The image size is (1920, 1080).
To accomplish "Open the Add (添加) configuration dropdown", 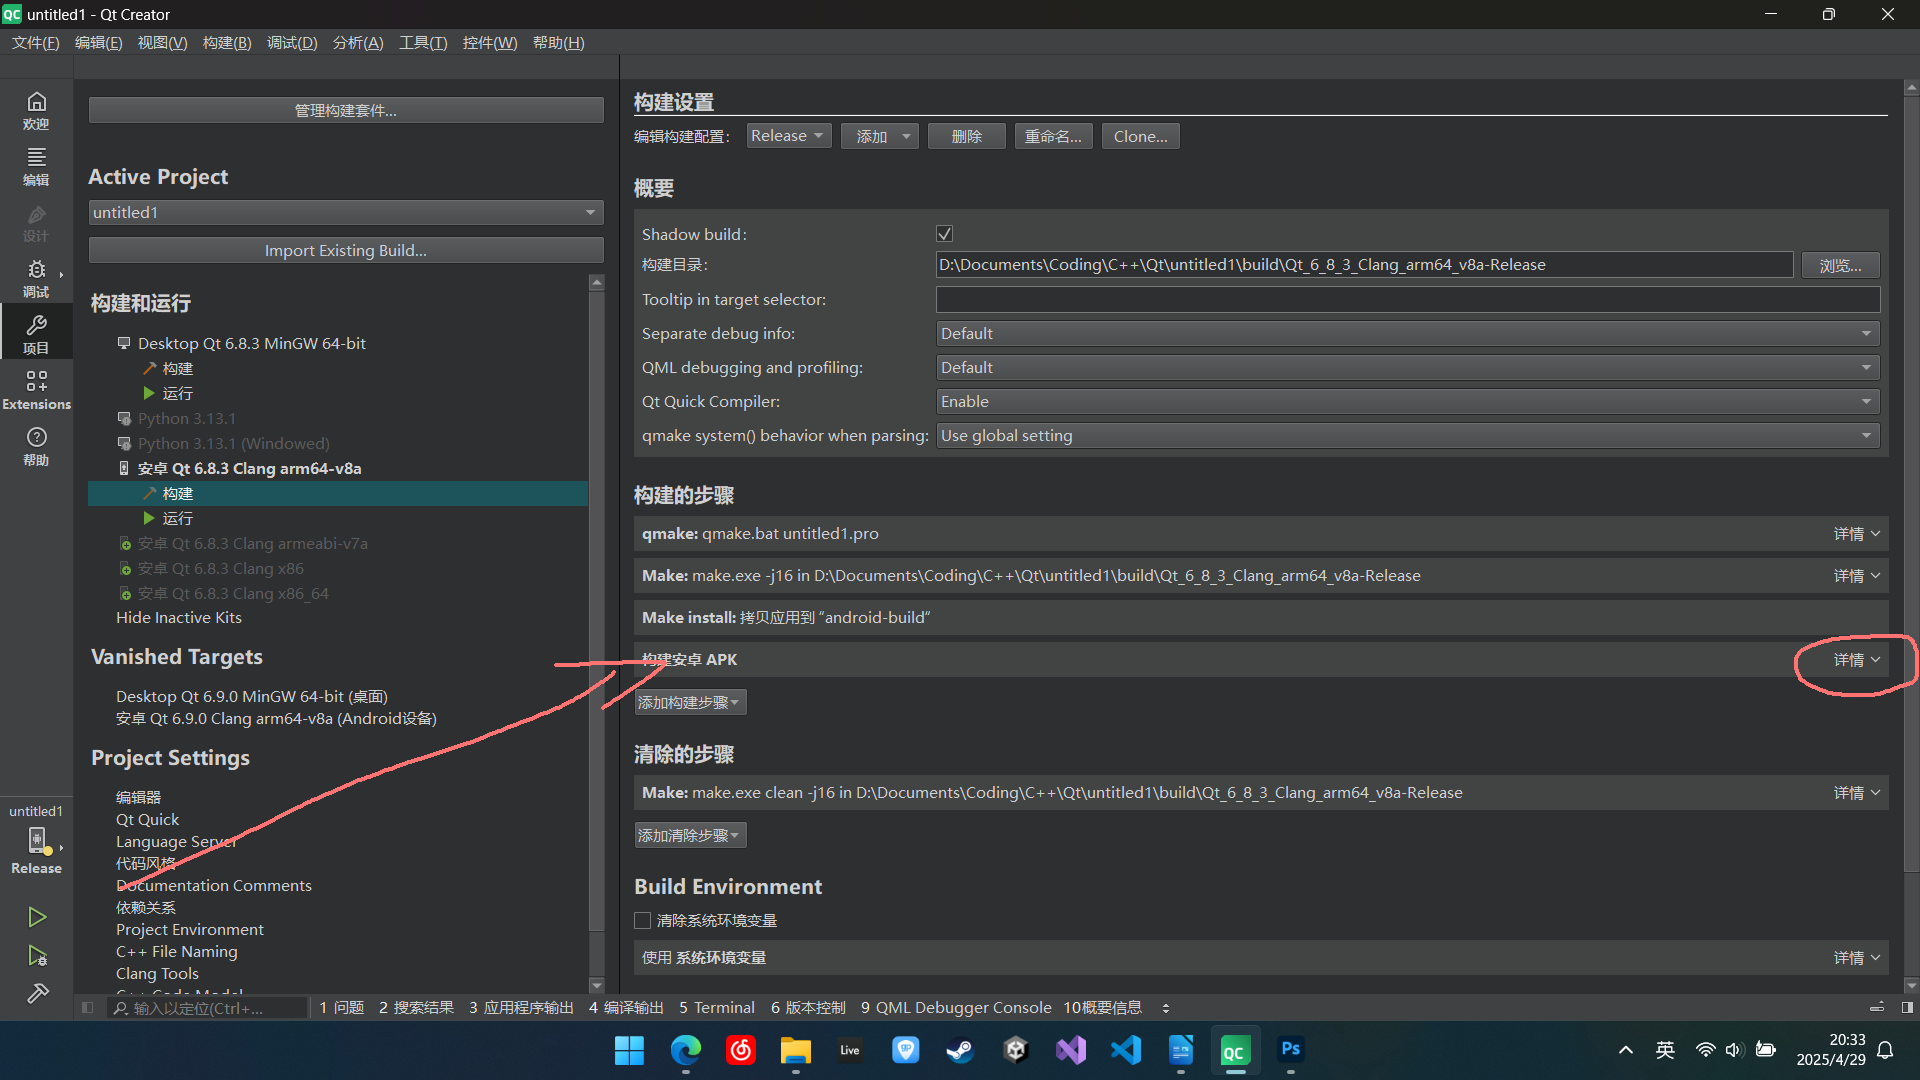I will pyautogui.click(x=880, y=136).
